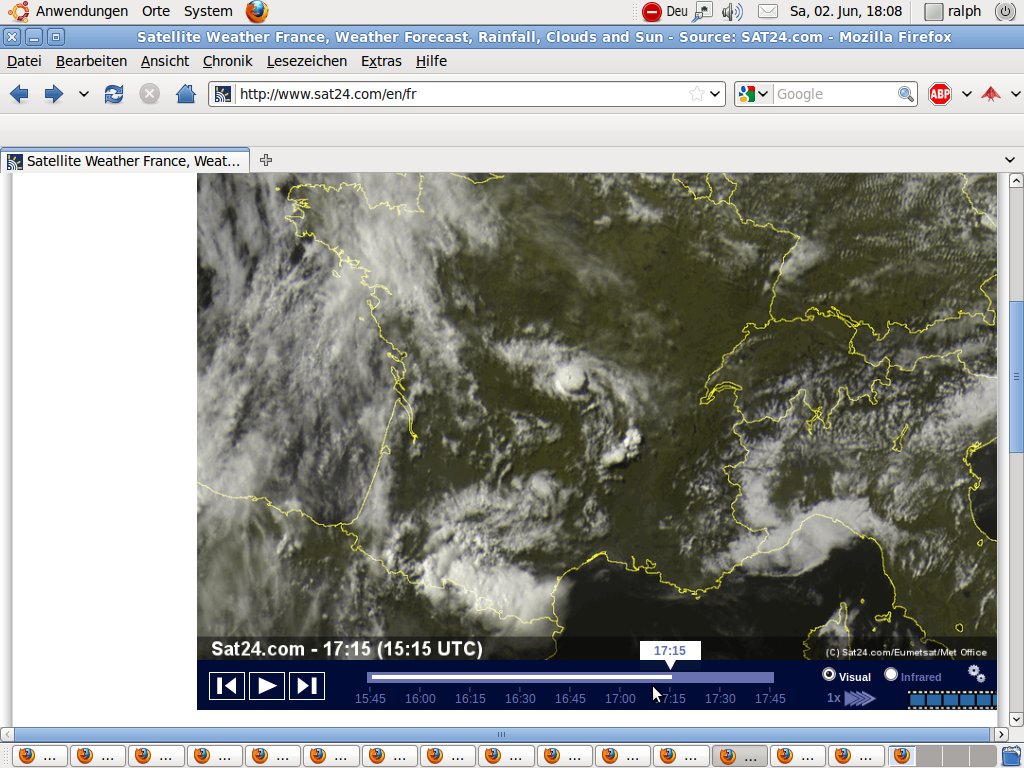Reload the current page
The image size is (1024, 768).
(114, 94)
